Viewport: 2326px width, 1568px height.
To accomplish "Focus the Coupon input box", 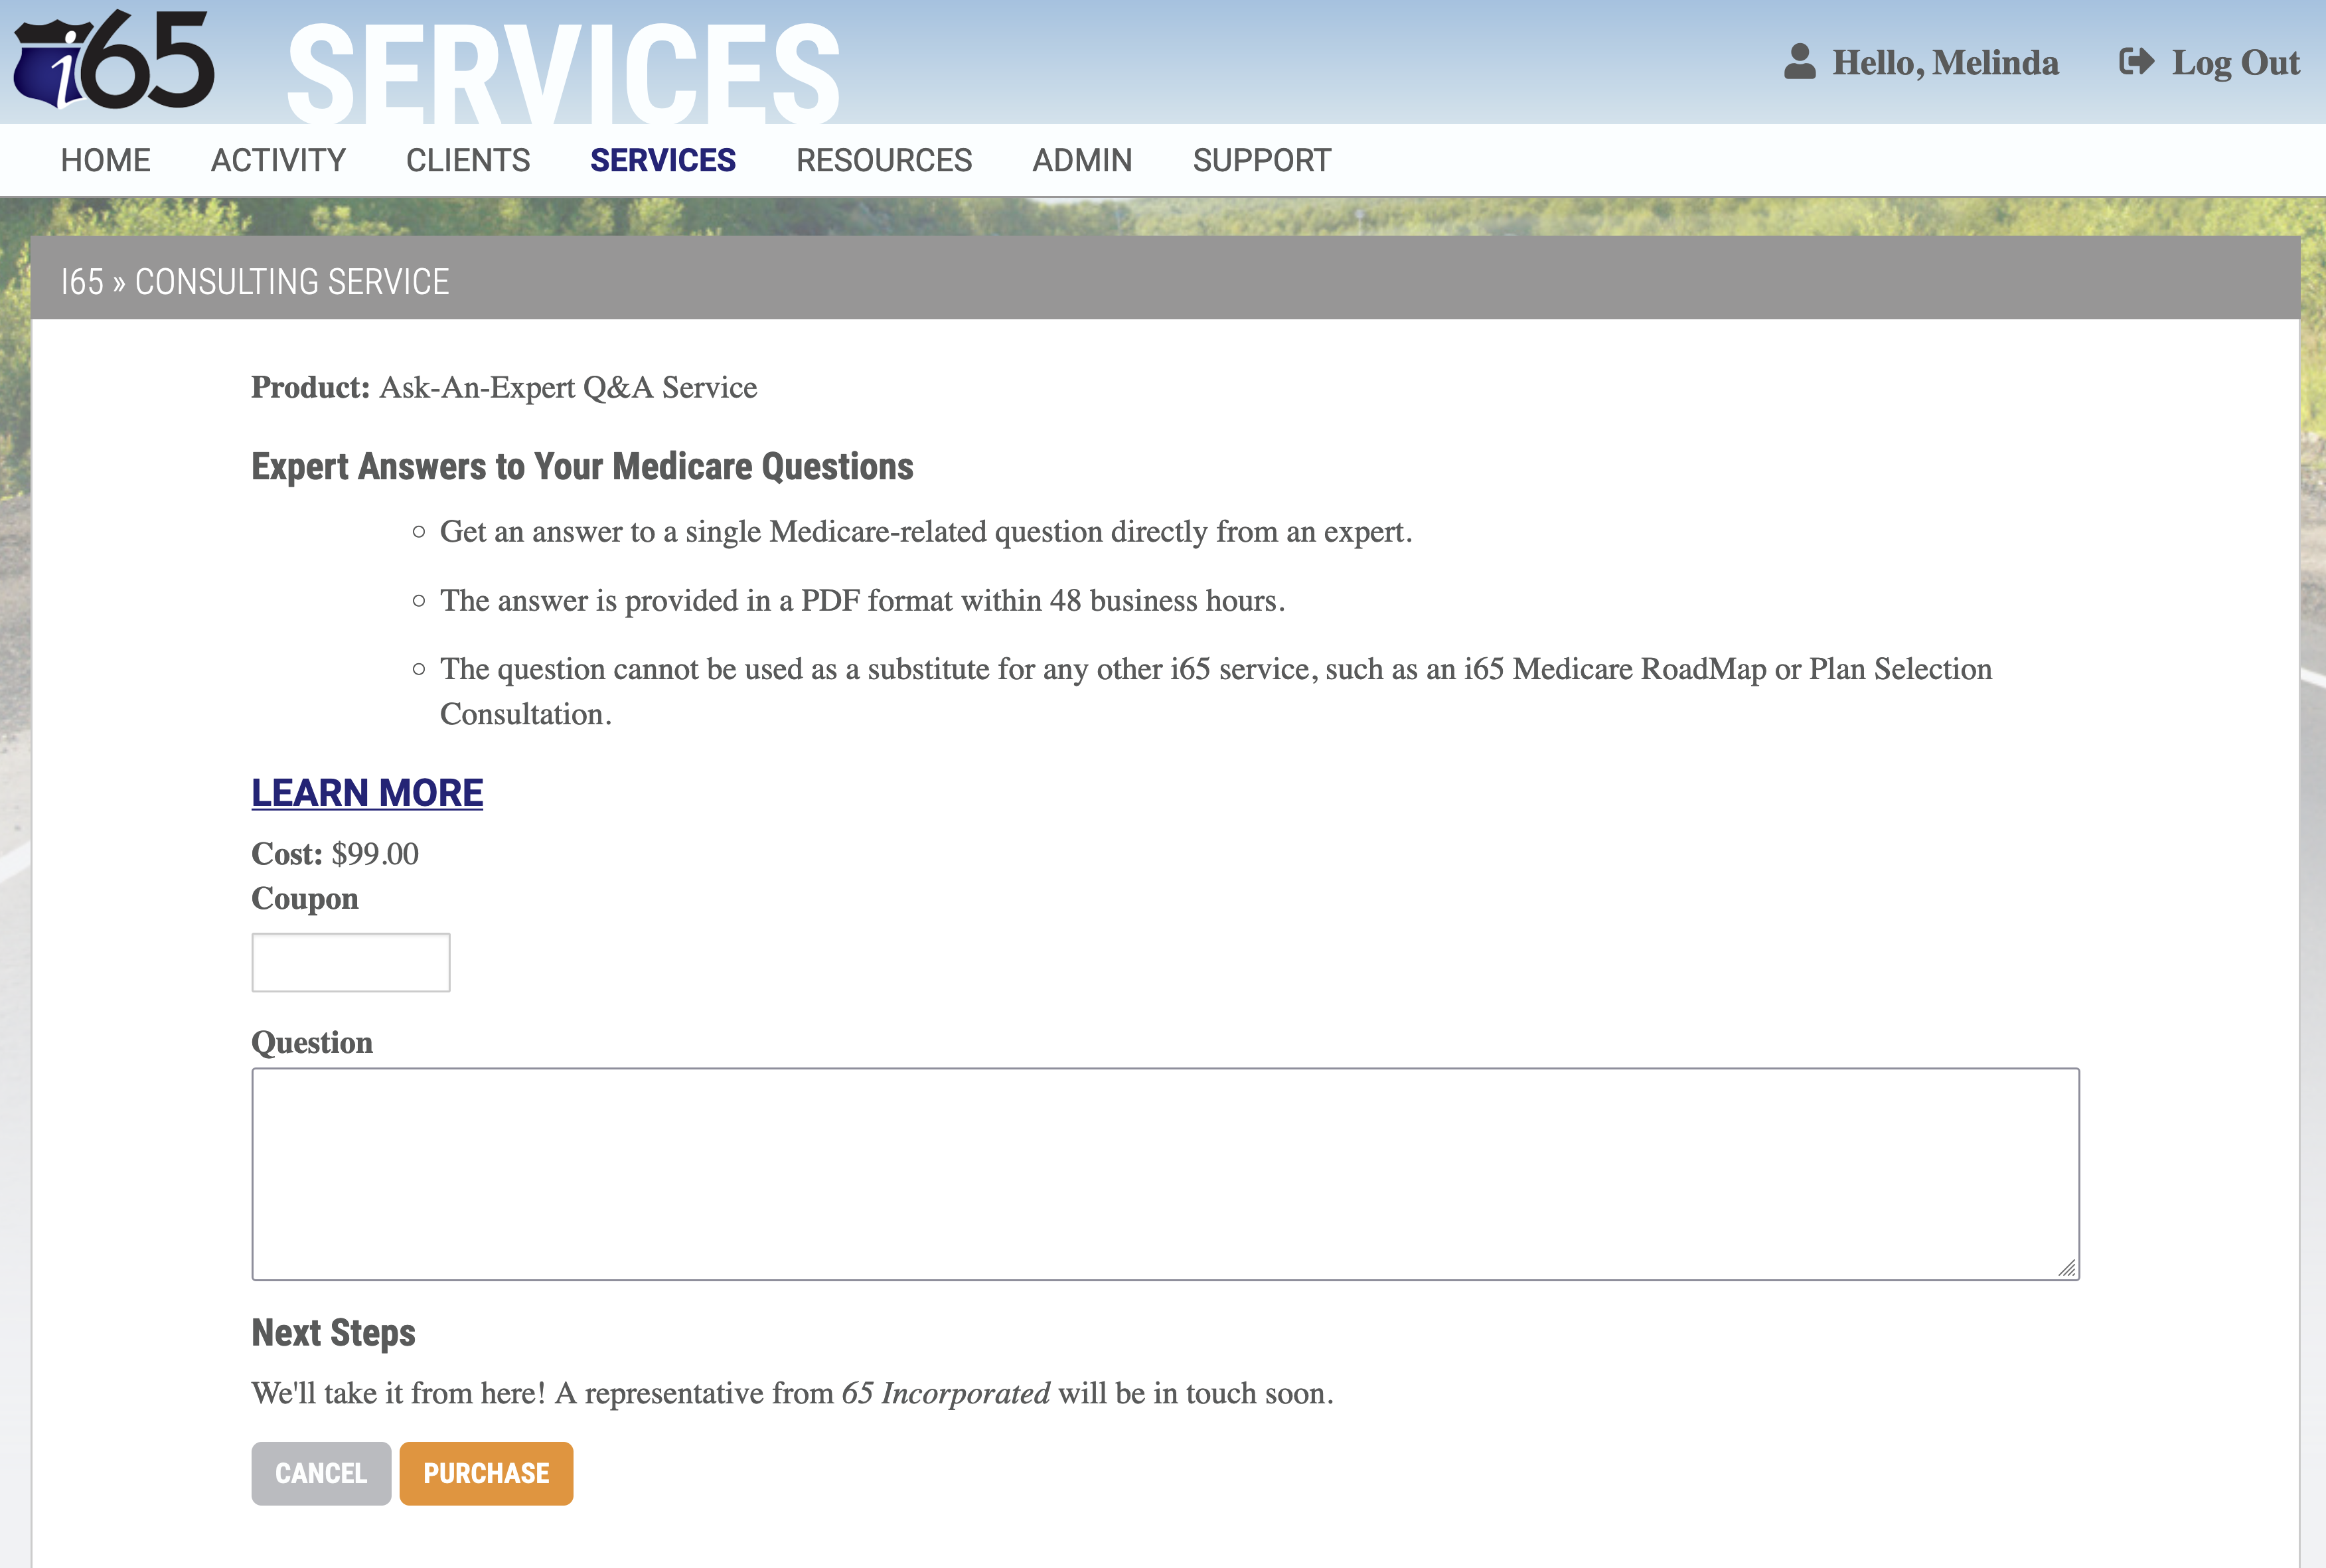I will tap(350, 962).
